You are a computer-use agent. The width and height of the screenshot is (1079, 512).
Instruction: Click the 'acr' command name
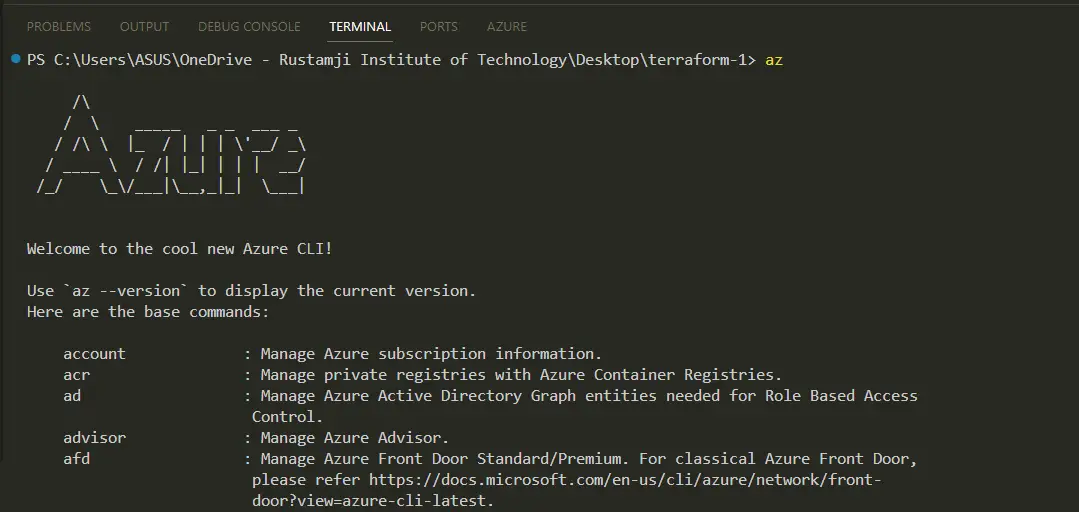(76, 375)
